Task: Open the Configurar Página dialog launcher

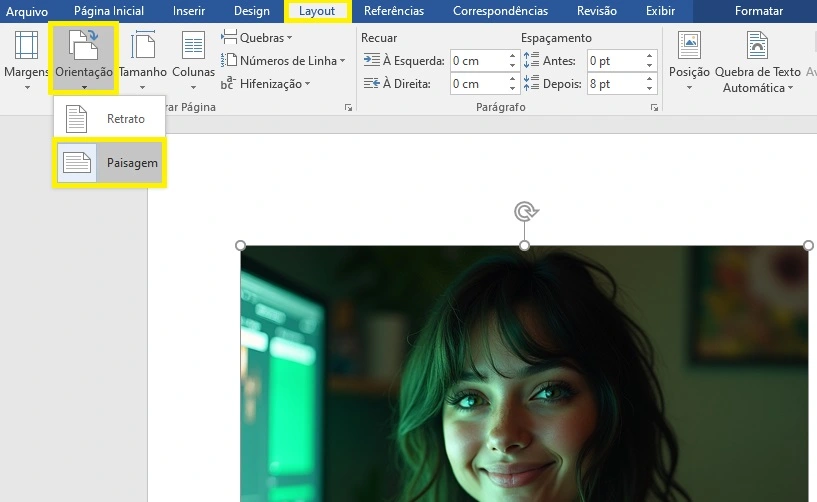Action: (348, 107)
